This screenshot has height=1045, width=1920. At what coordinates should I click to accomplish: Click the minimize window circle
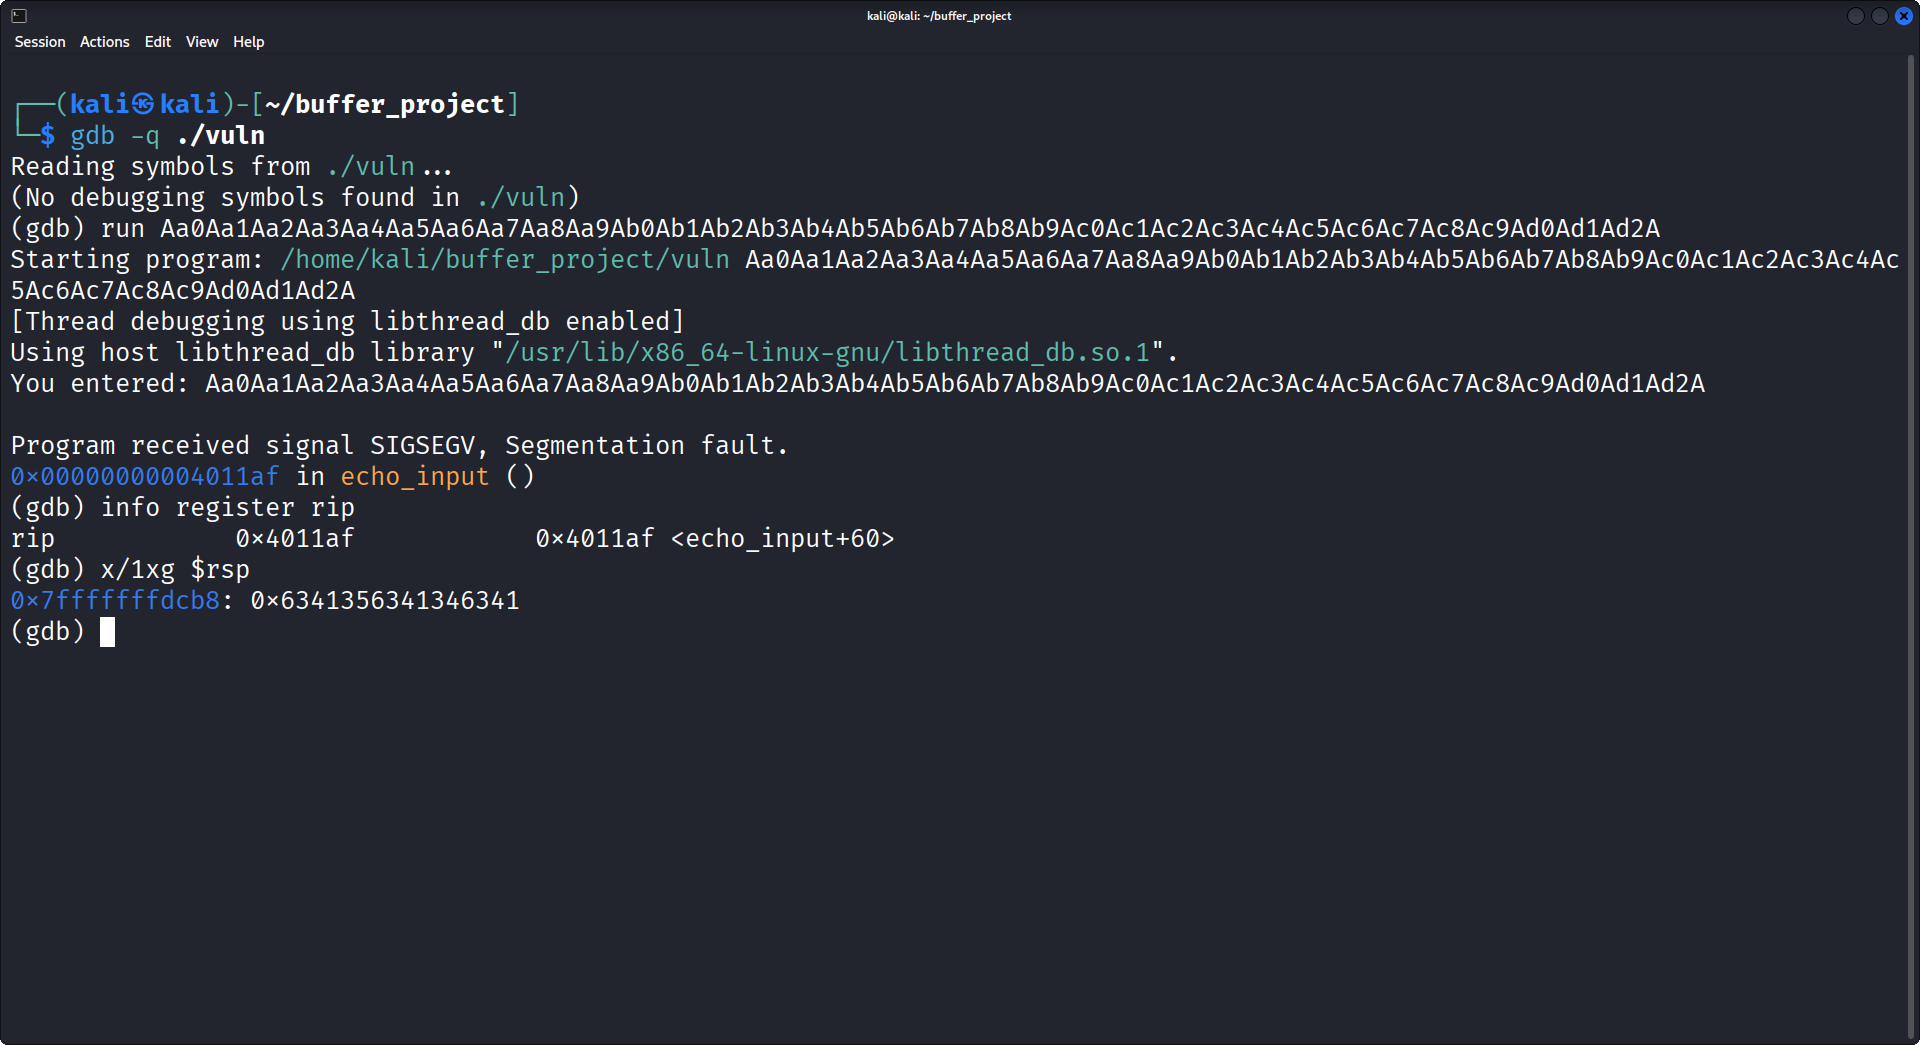1855,16
